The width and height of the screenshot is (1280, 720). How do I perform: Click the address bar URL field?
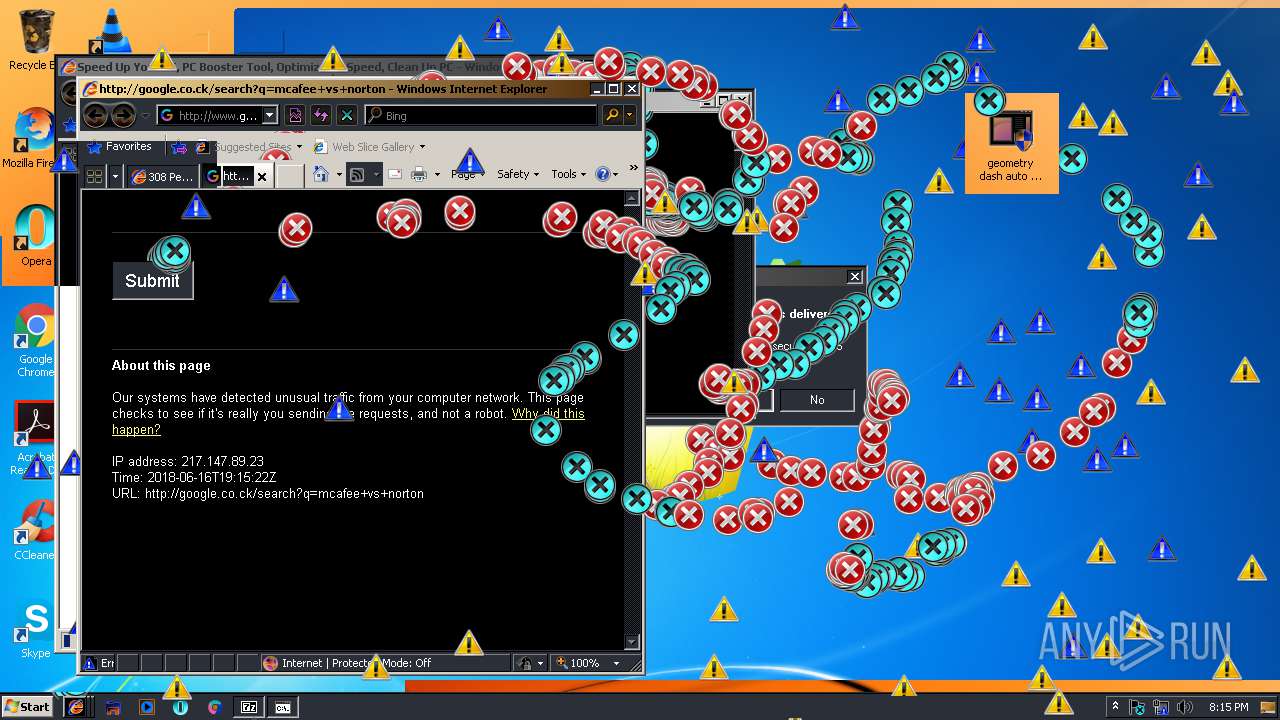pyautogui.click(x=210, y=115)
